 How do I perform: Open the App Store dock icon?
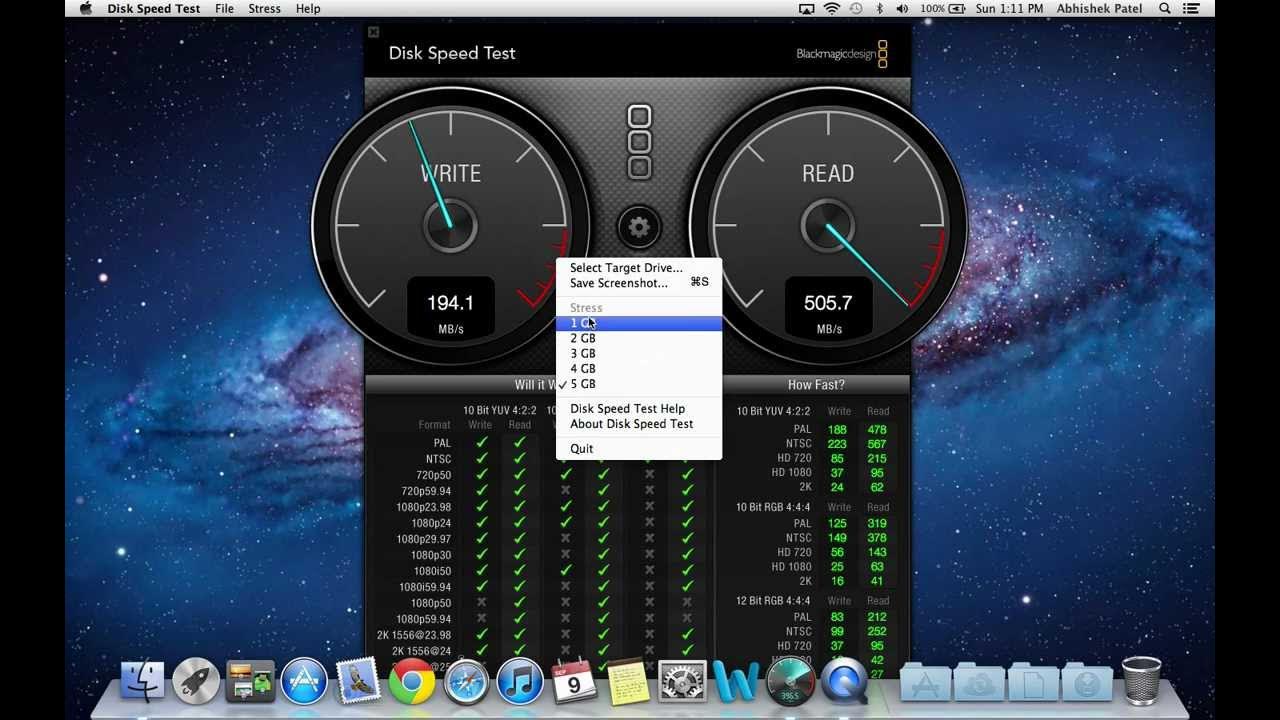coord(304,681)
